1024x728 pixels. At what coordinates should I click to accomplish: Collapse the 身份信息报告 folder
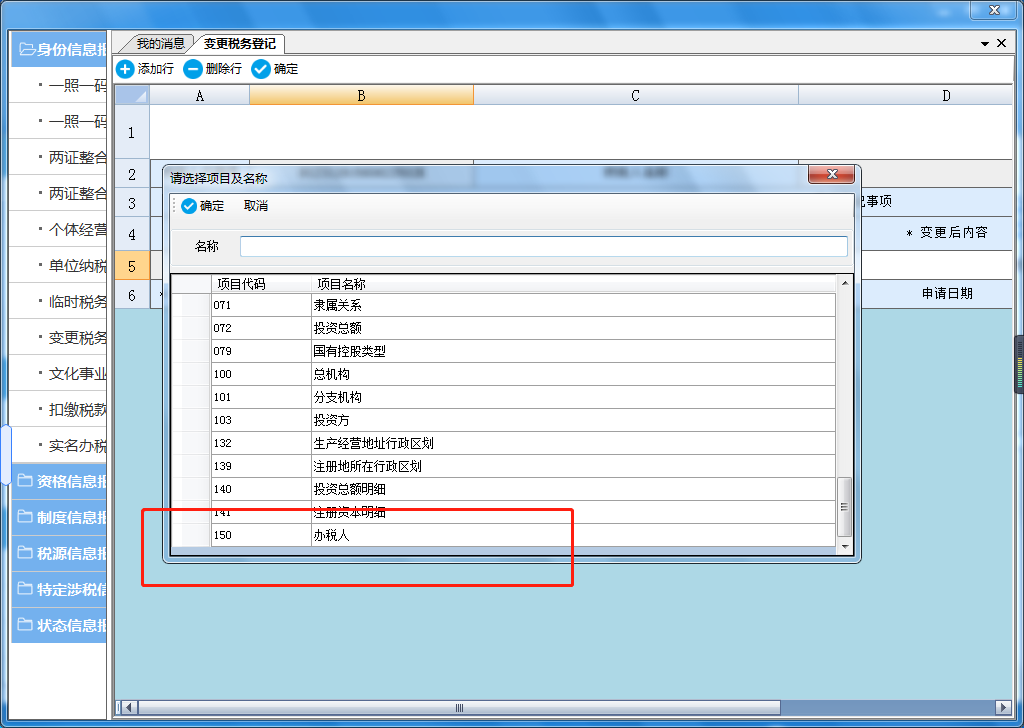(x=59, y=49)
